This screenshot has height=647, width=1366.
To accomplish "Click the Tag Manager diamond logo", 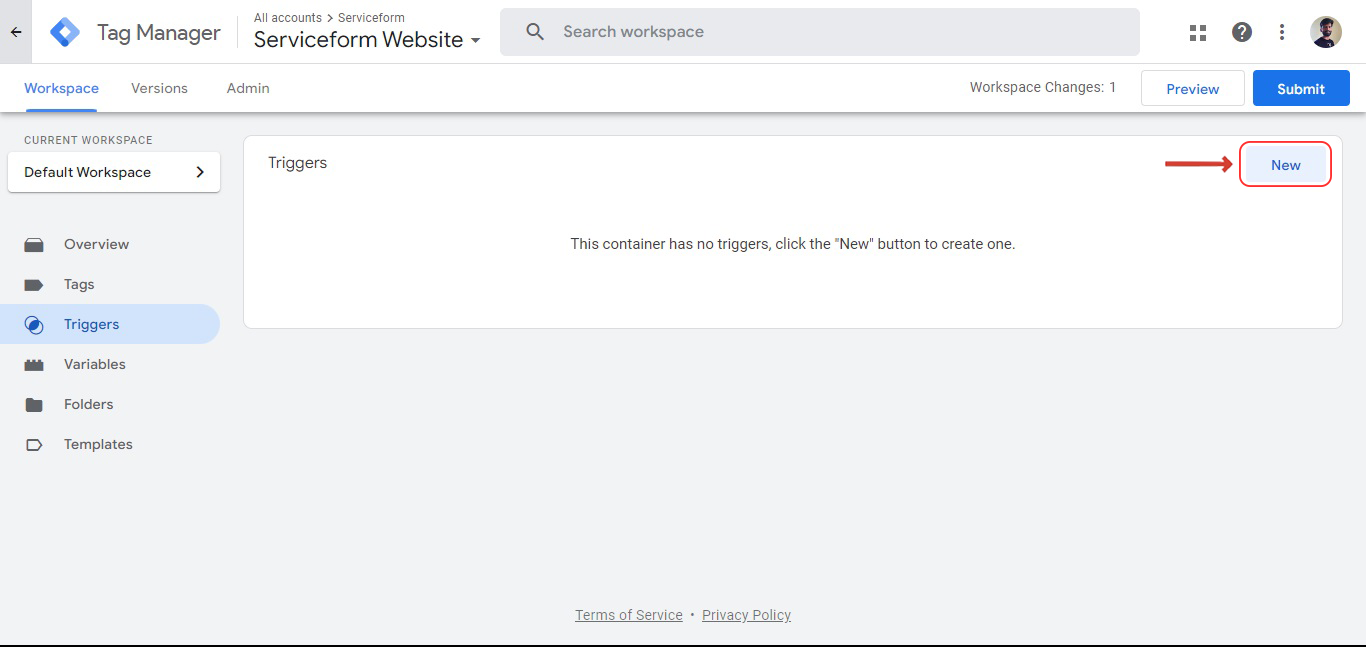I will (x=64, y=32).
